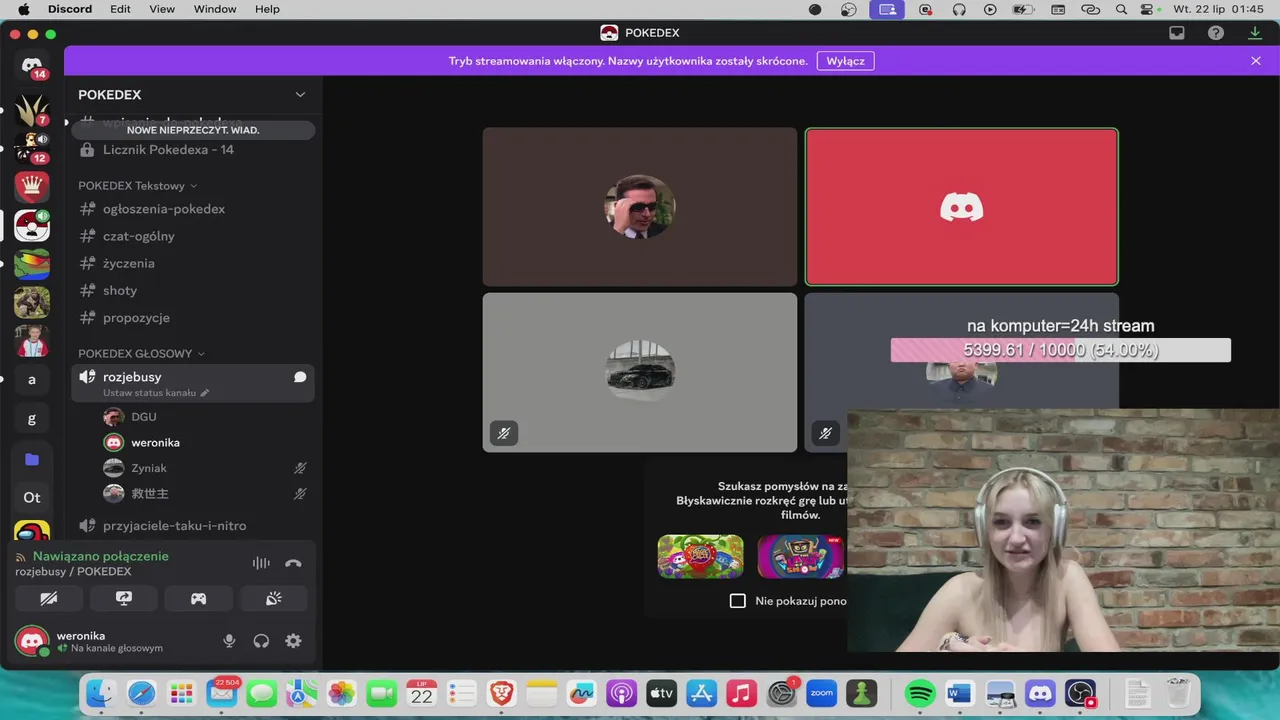Image resolution: width=1280 pixels, height=720 pixels.
Task: Open the soundboard icon
Action: [274, 598]
